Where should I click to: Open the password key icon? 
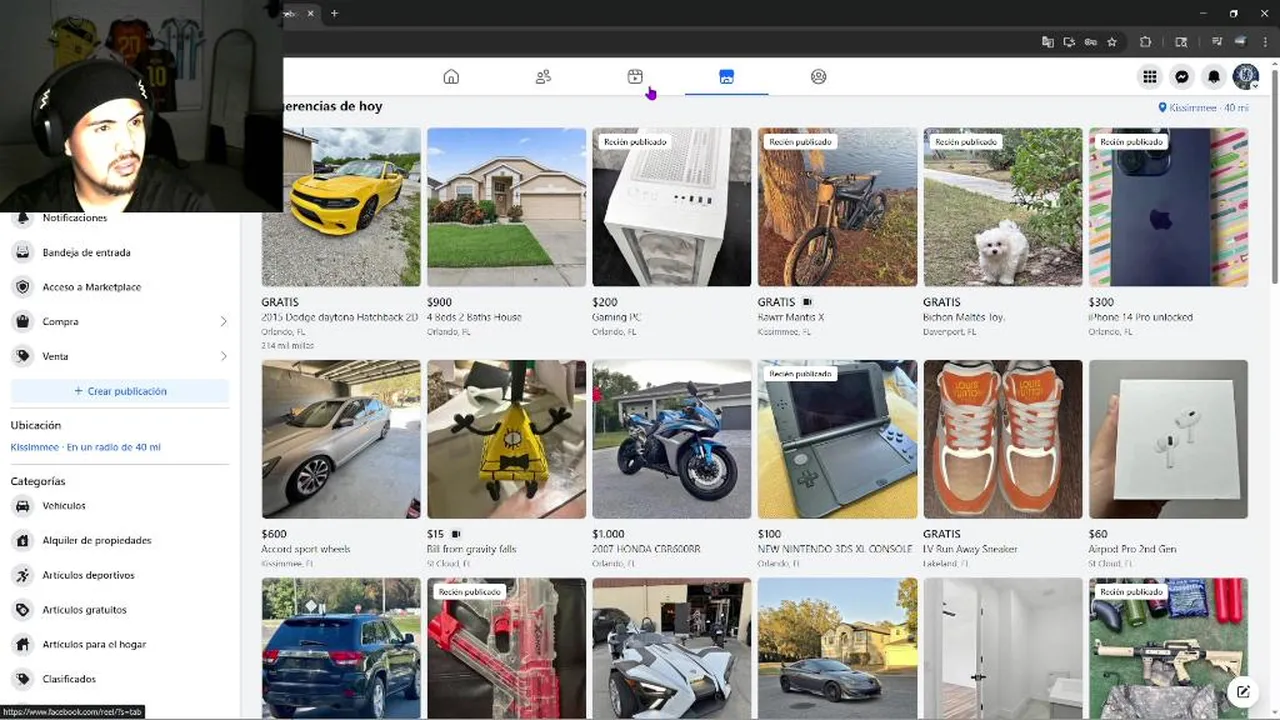coord(1090,42)
